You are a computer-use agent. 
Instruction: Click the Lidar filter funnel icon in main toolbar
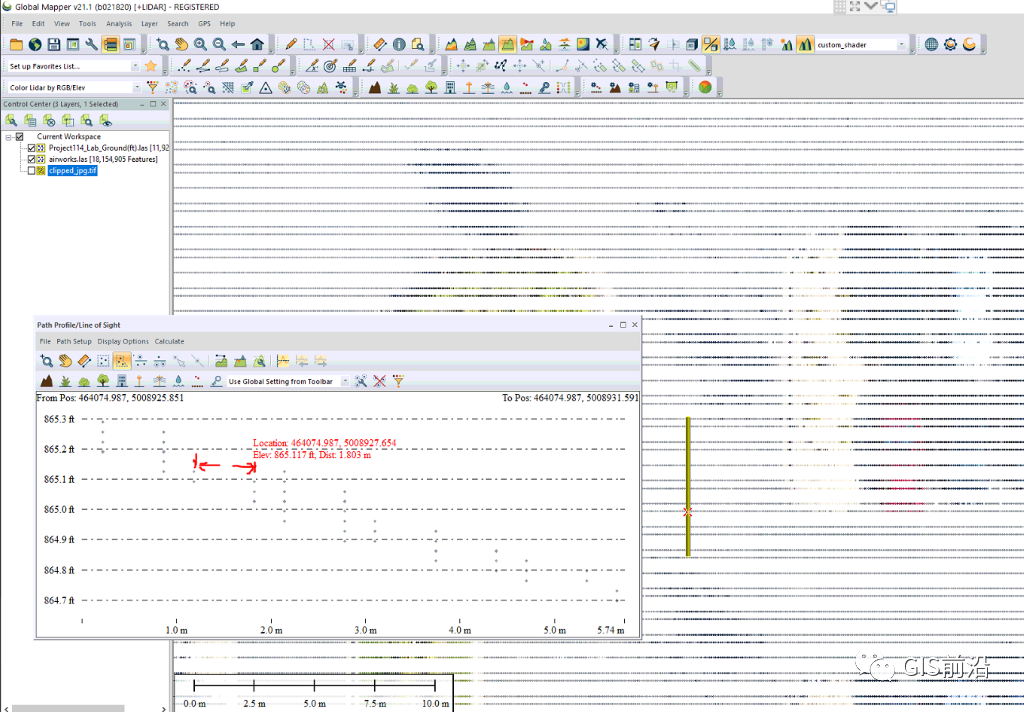(x=153, y=87)
